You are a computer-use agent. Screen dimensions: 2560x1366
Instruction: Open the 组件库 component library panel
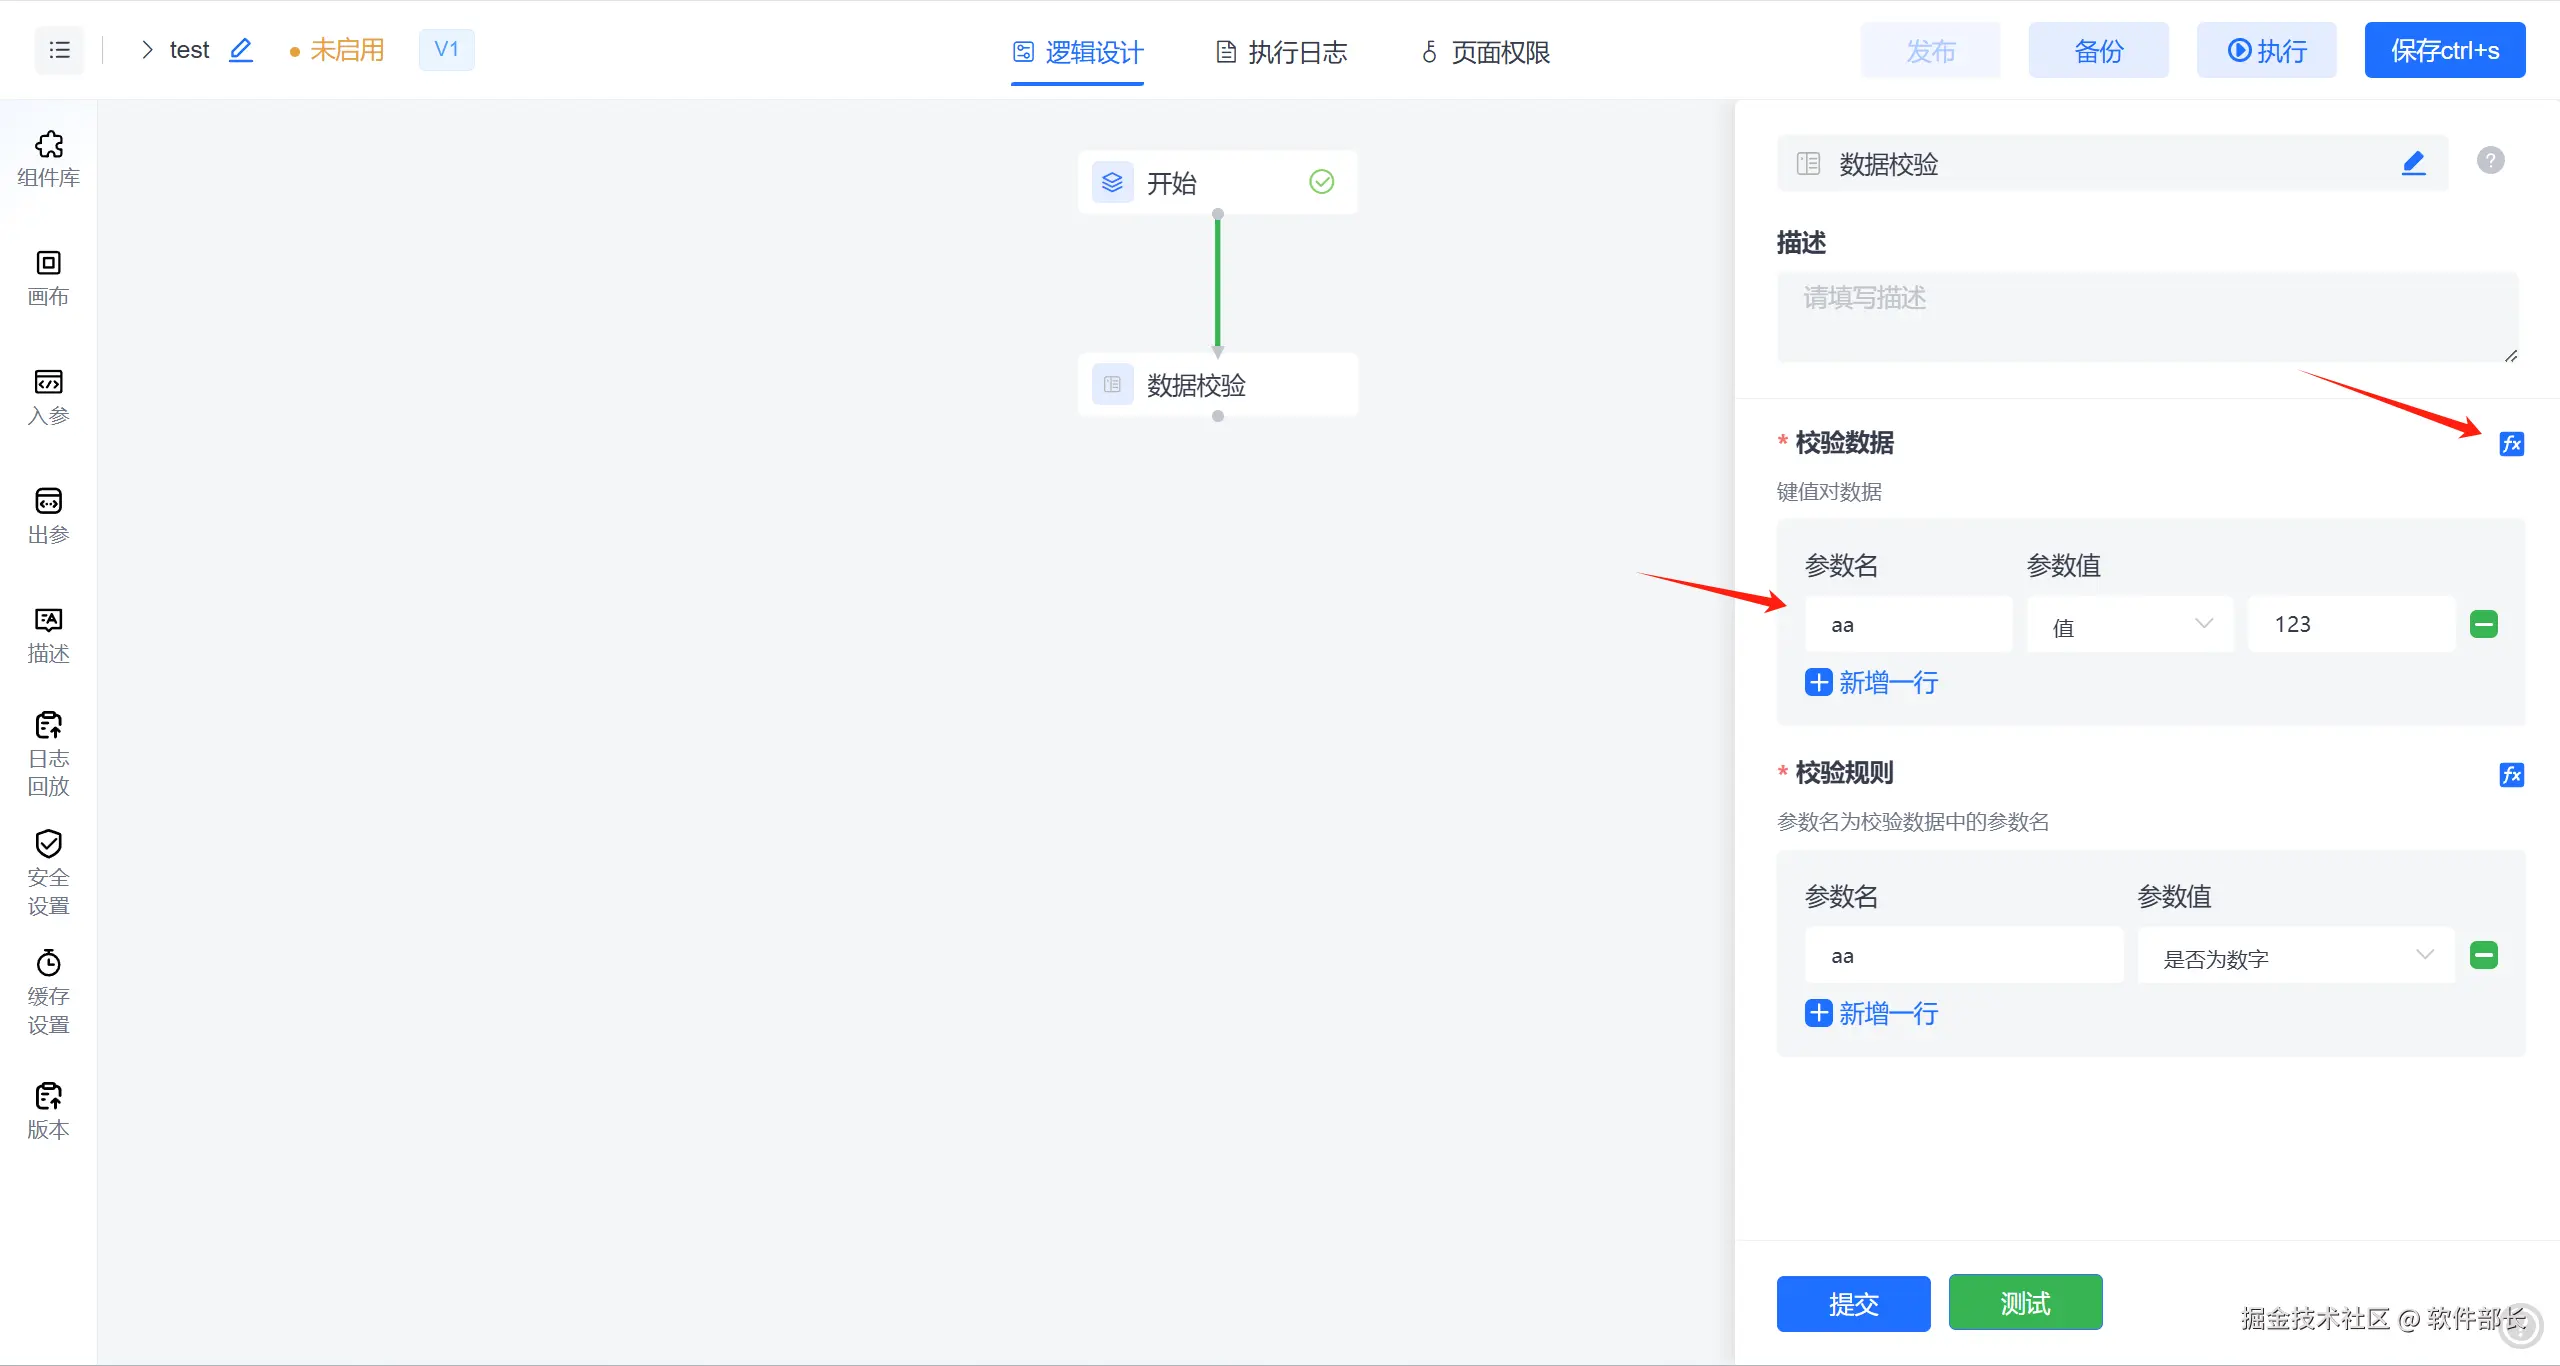(x=48, y=158)
